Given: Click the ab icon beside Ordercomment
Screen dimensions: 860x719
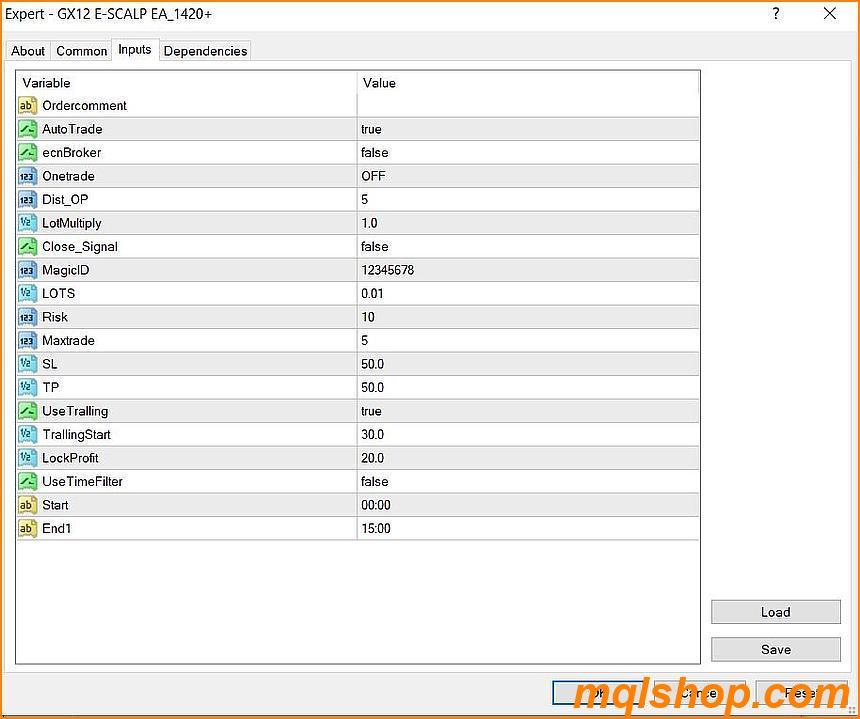Looking at the screenshot, I should 27,106.
